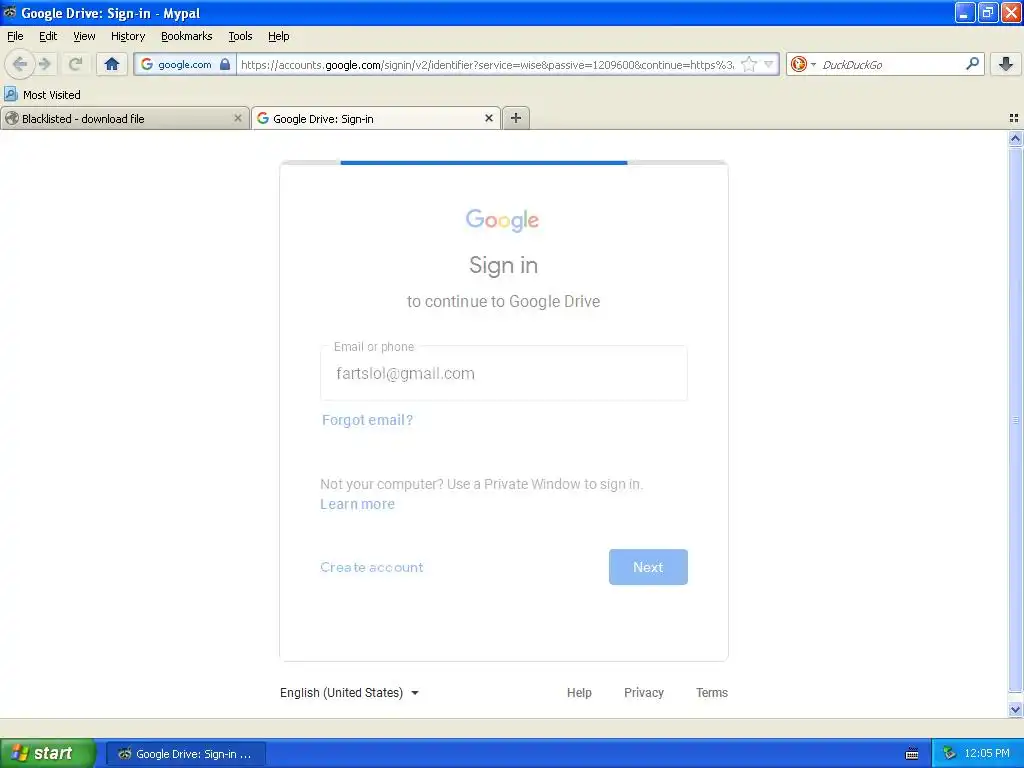Open the home page
The width and height of the screenshot is (1024, 768).
(112, 64)
